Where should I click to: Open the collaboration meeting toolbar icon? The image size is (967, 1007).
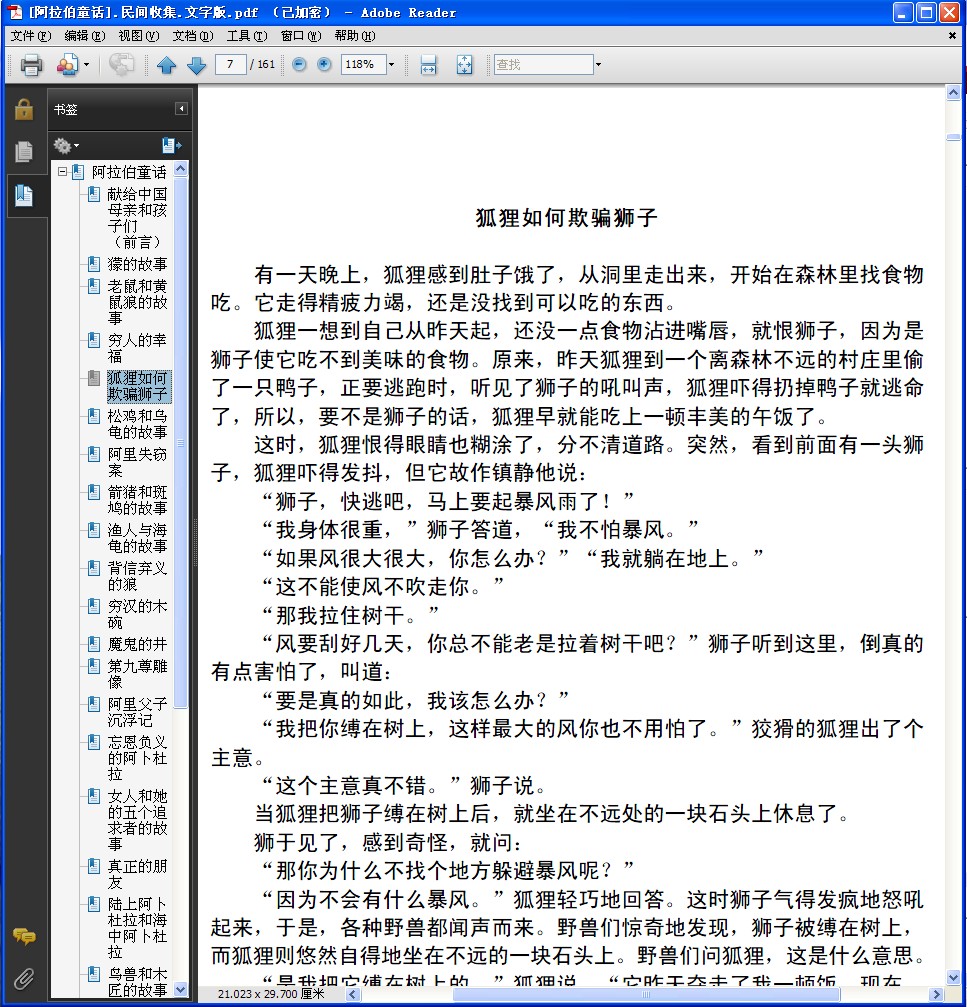[x=67, y=64]
